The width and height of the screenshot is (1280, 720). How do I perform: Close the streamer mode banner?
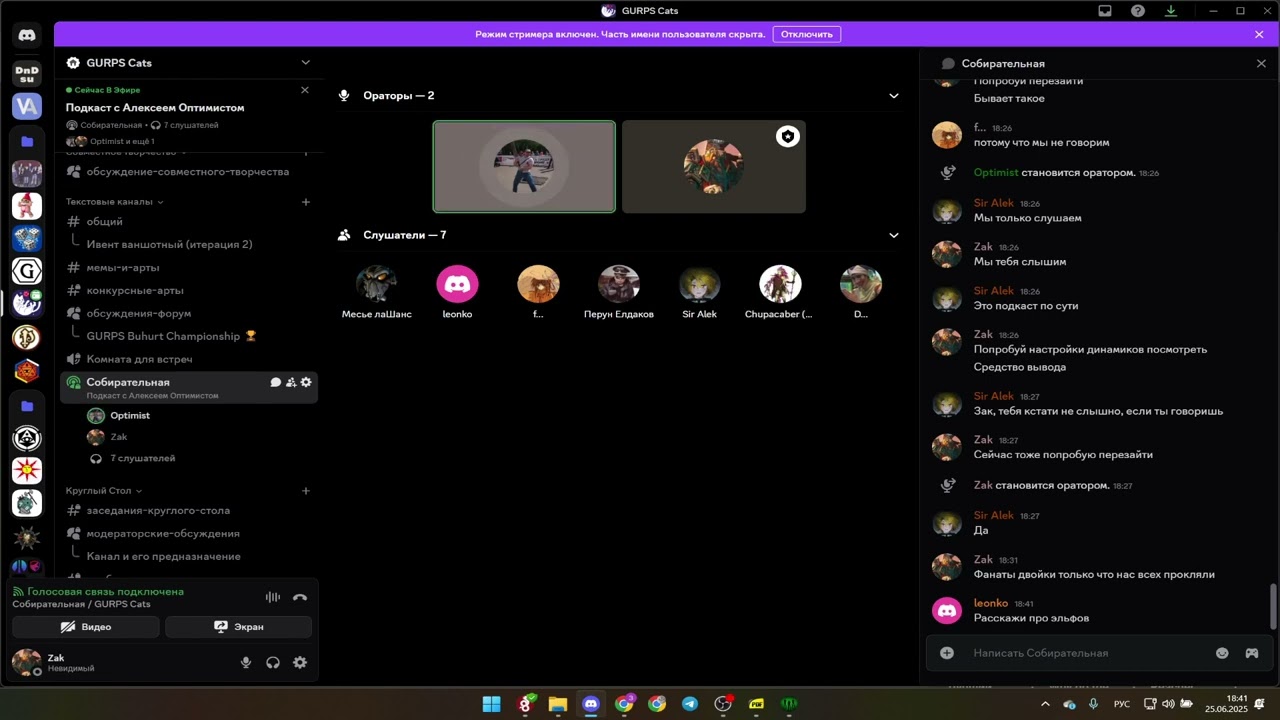coord(1259,34)
